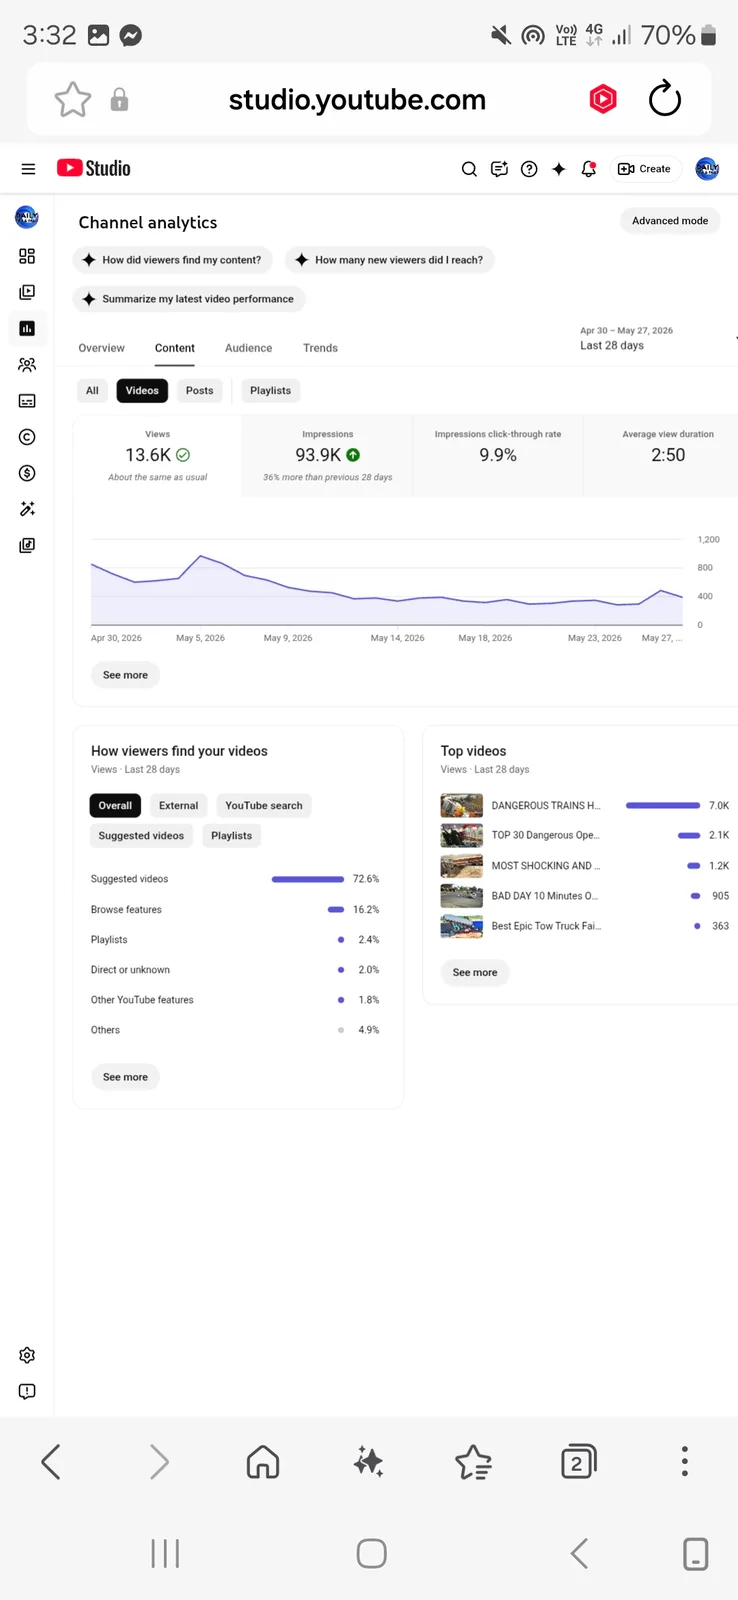Click See more under the views chart
The width and height of the screenshot is (738, 1600).
pyautogui.click(x=125, y=675)
